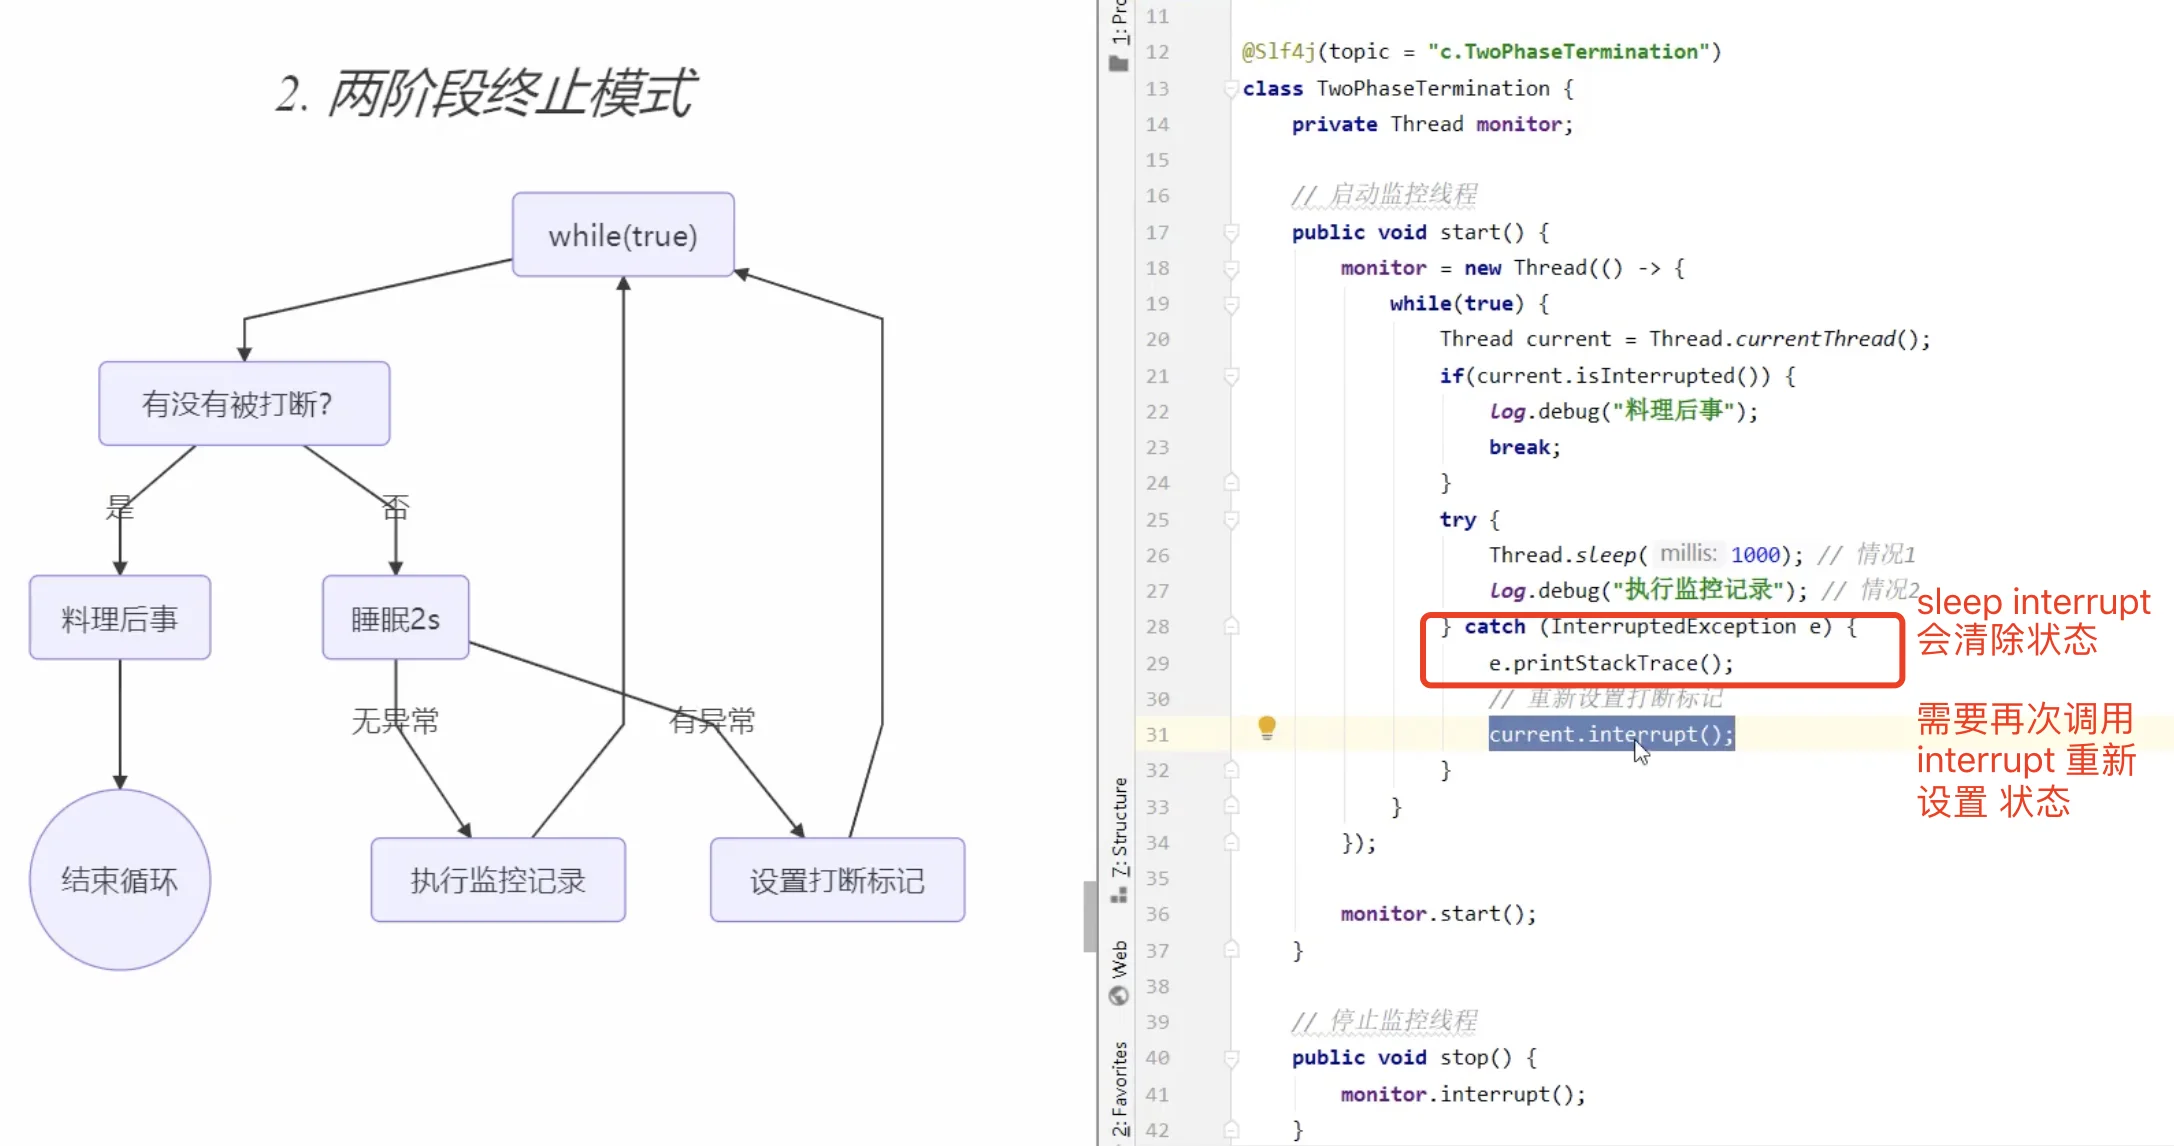Open the Web tool window tab

[x=1119, y=959]
